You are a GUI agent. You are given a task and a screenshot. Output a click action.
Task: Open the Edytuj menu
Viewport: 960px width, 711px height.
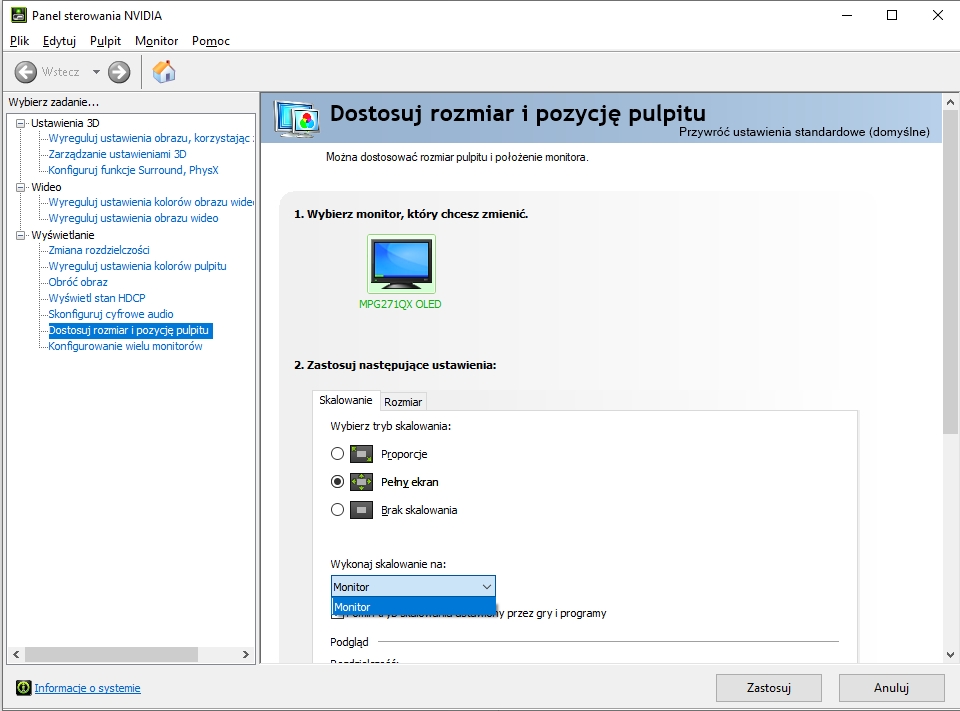59,41
